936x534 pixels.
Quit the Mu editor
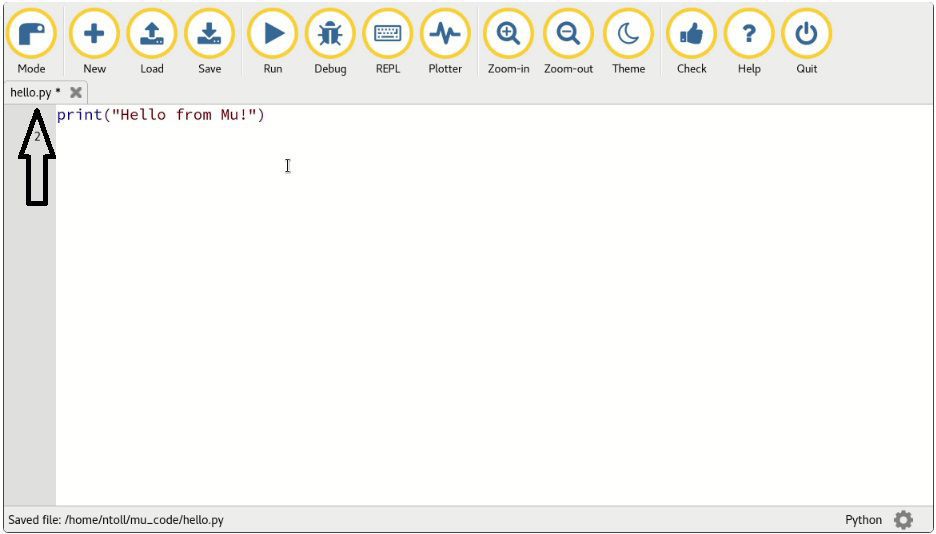pos(806,42)
